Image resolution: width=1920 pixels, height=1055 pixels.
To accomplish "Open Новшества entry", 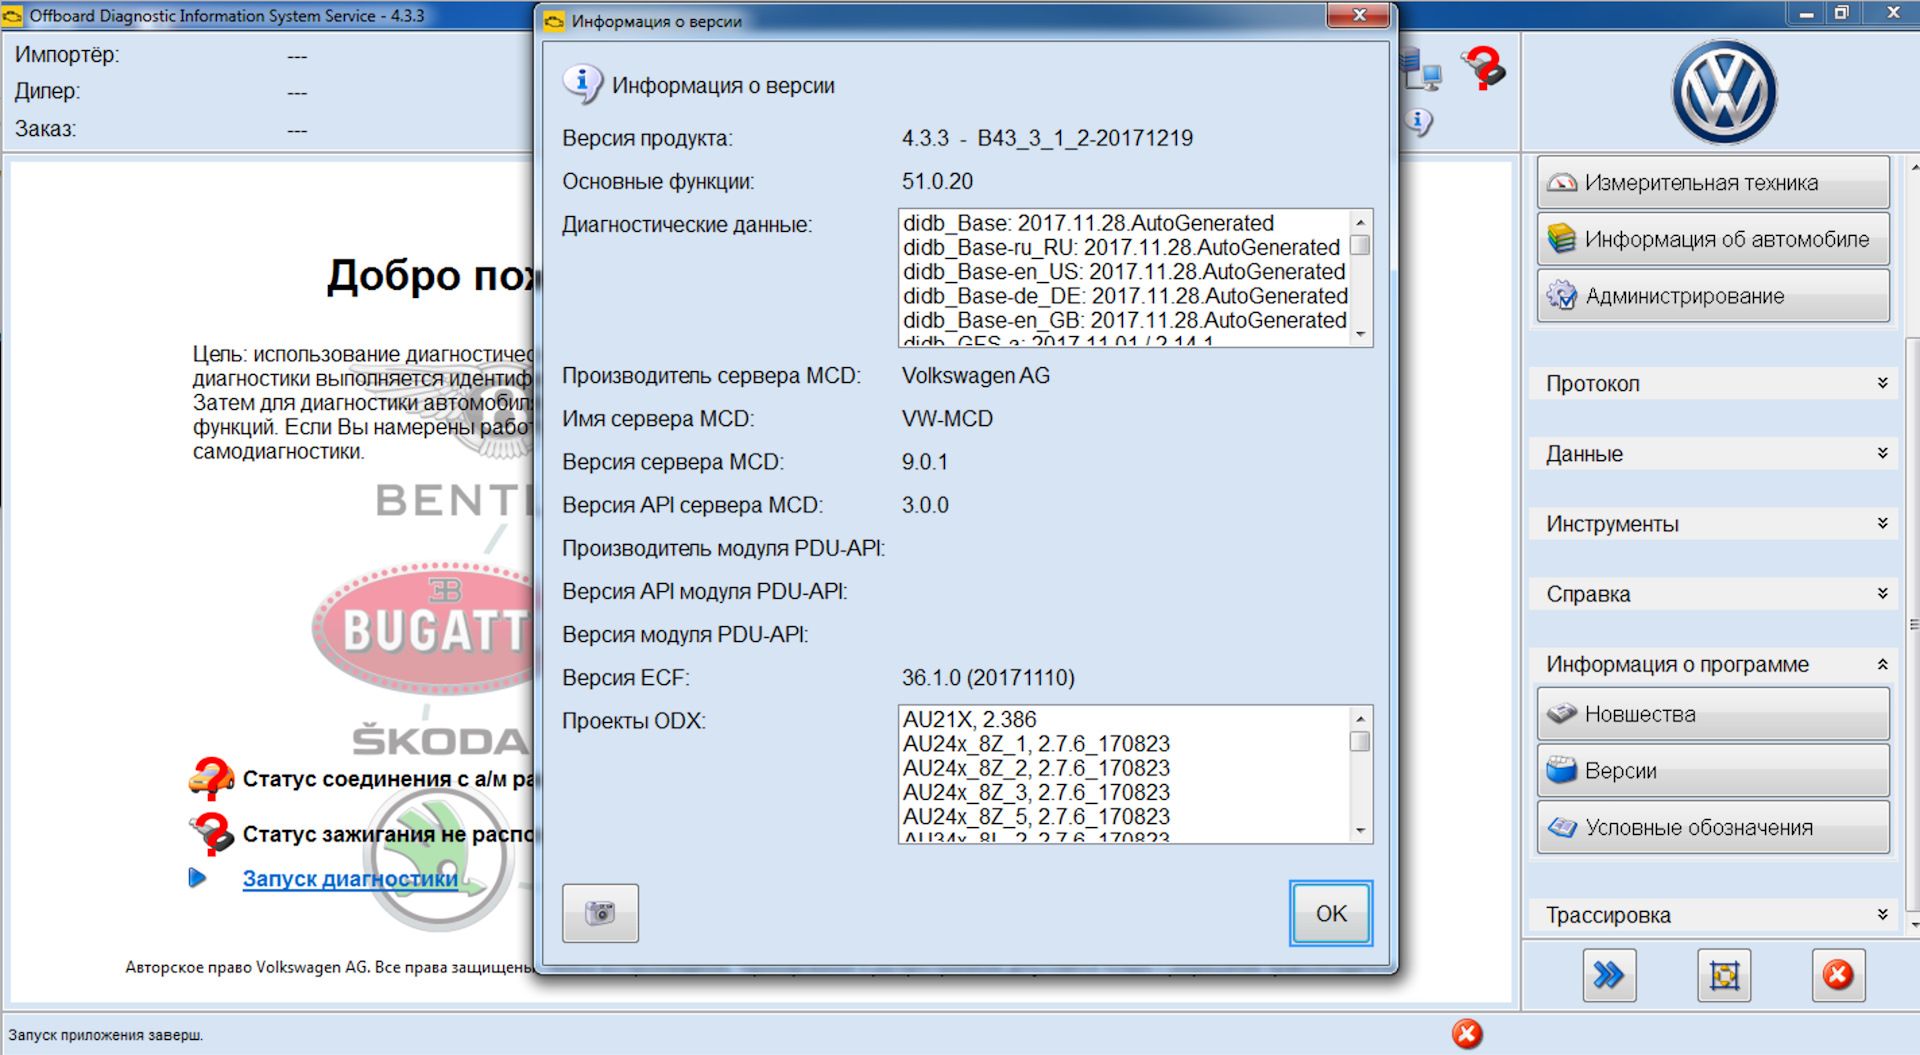I will 1713,714.
